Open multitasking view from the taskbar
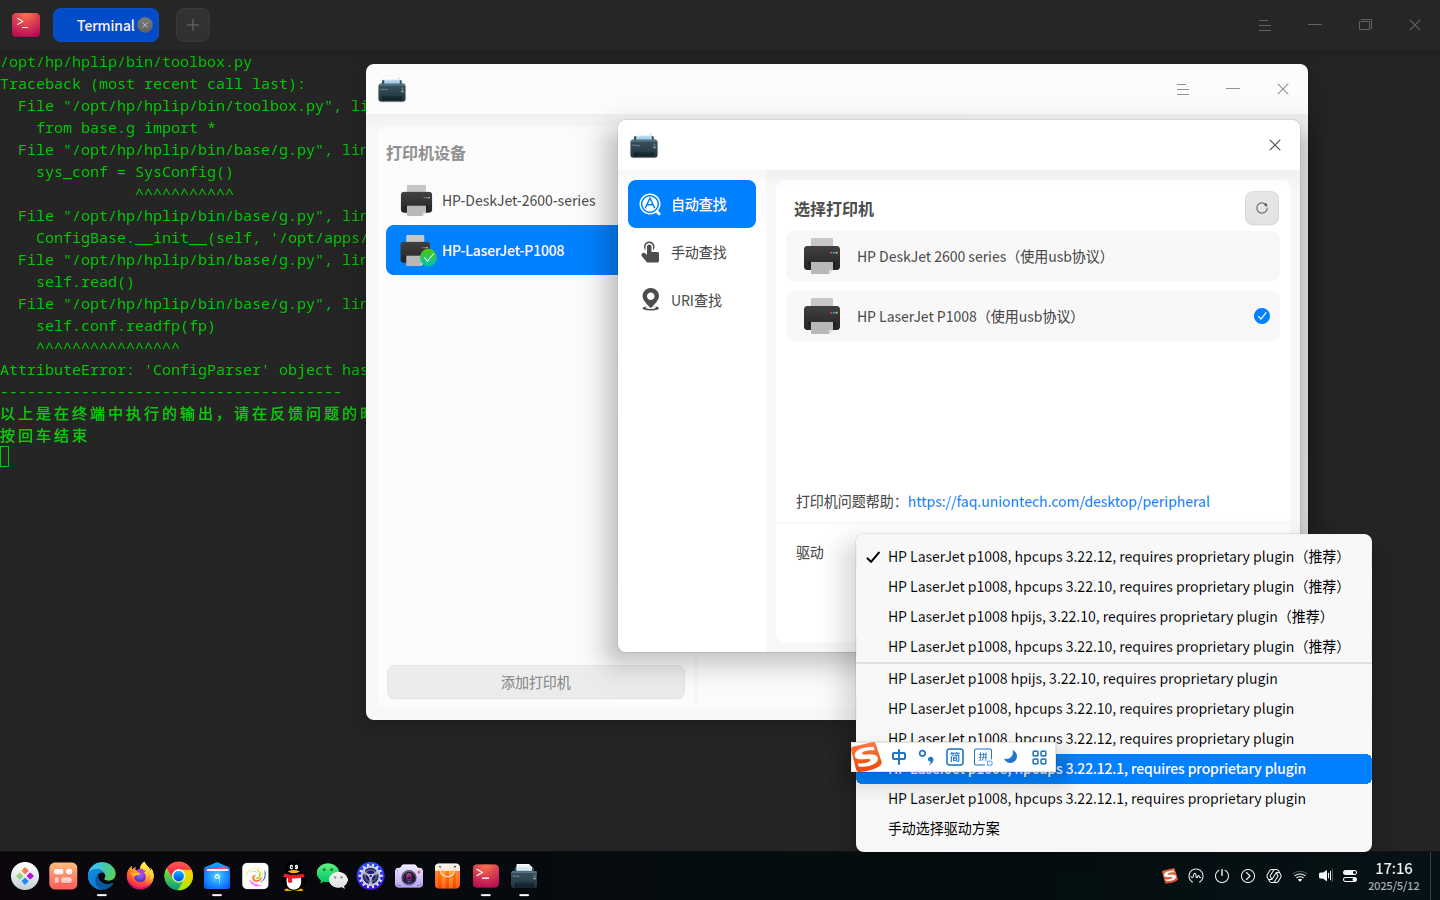Screen dimensions: 1440x900 [63, 877]
